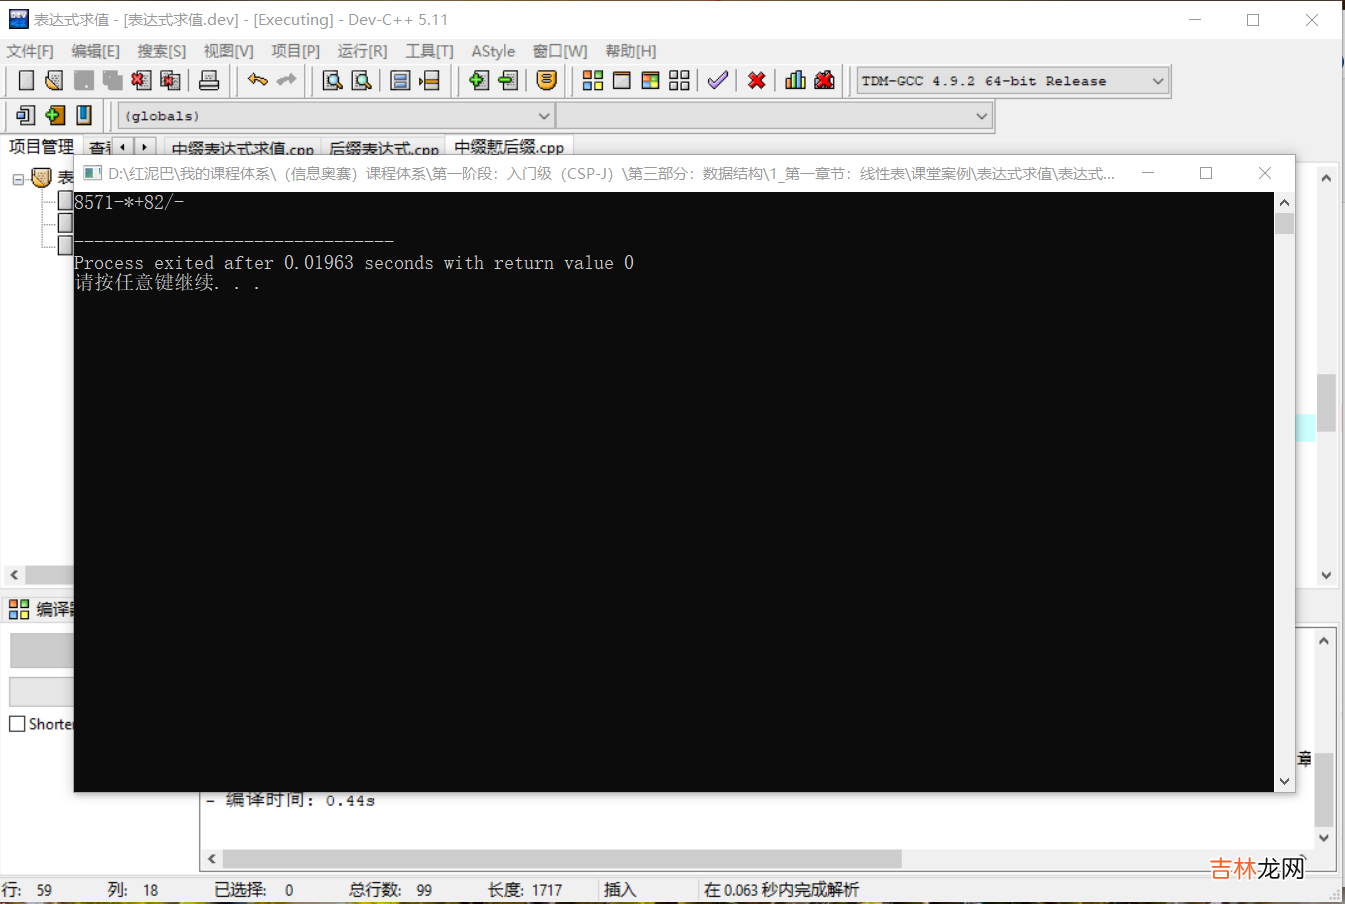
Task: Switch to the 后缀表达式.cpp tab
Action: [384, 149]
